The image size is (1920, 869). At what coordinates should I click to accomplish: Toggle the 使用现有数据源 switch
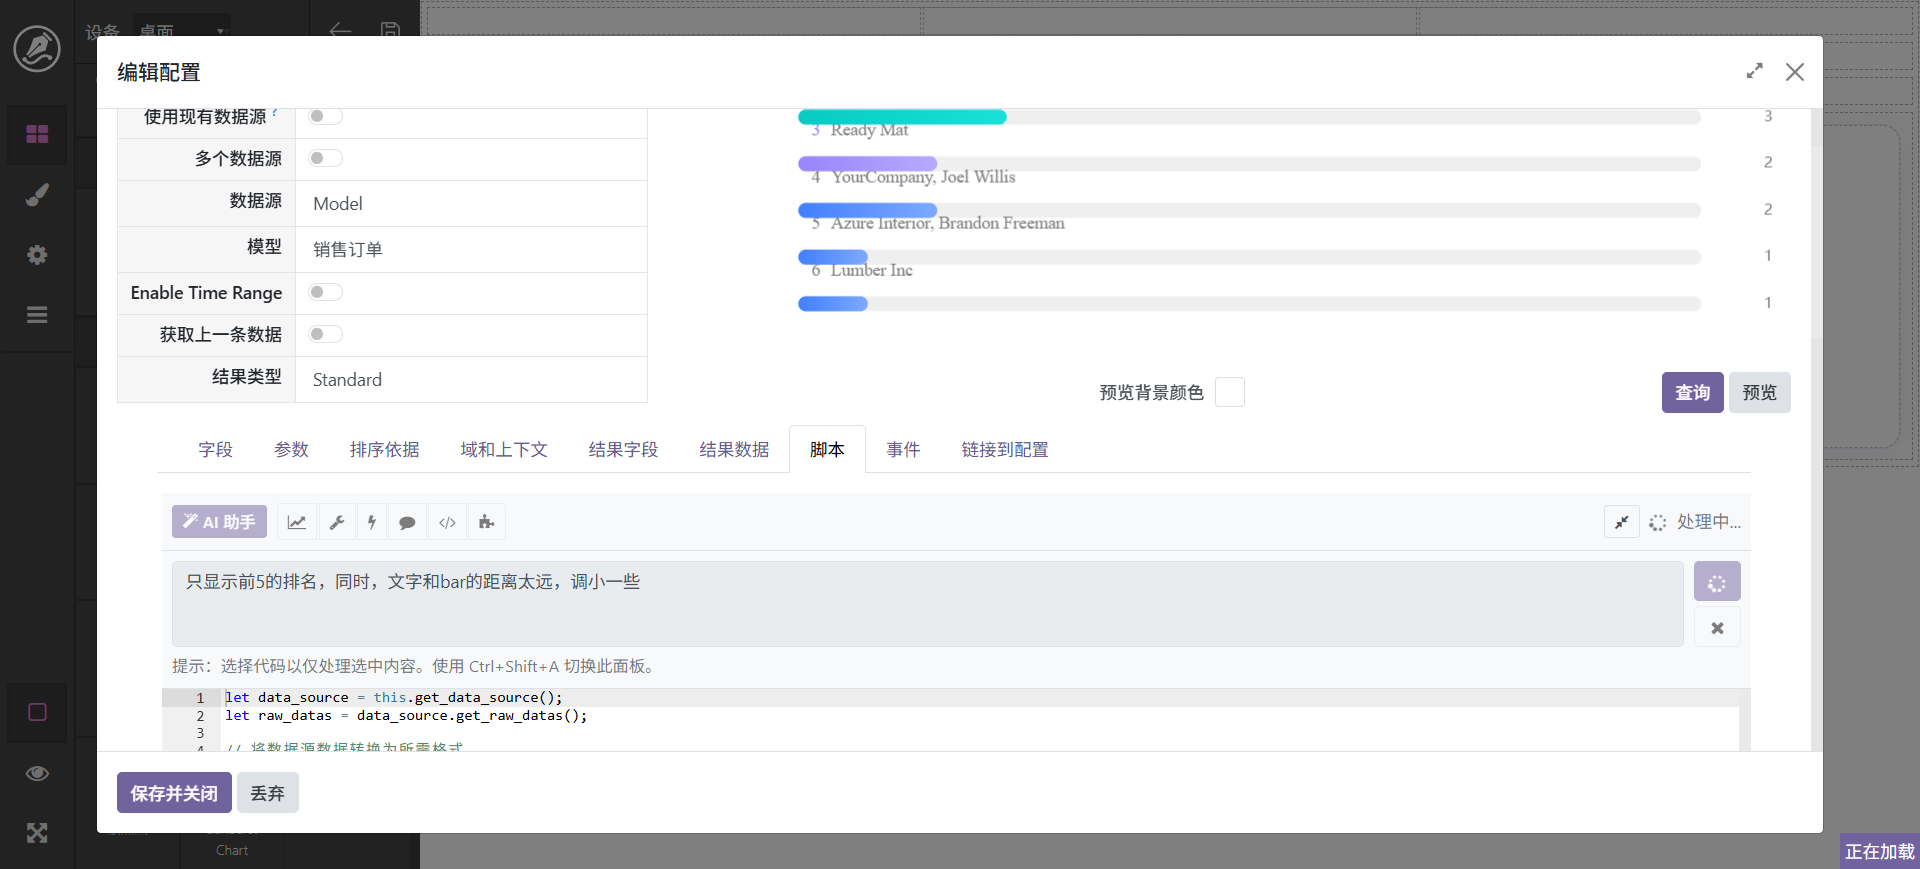pos(325,117)
